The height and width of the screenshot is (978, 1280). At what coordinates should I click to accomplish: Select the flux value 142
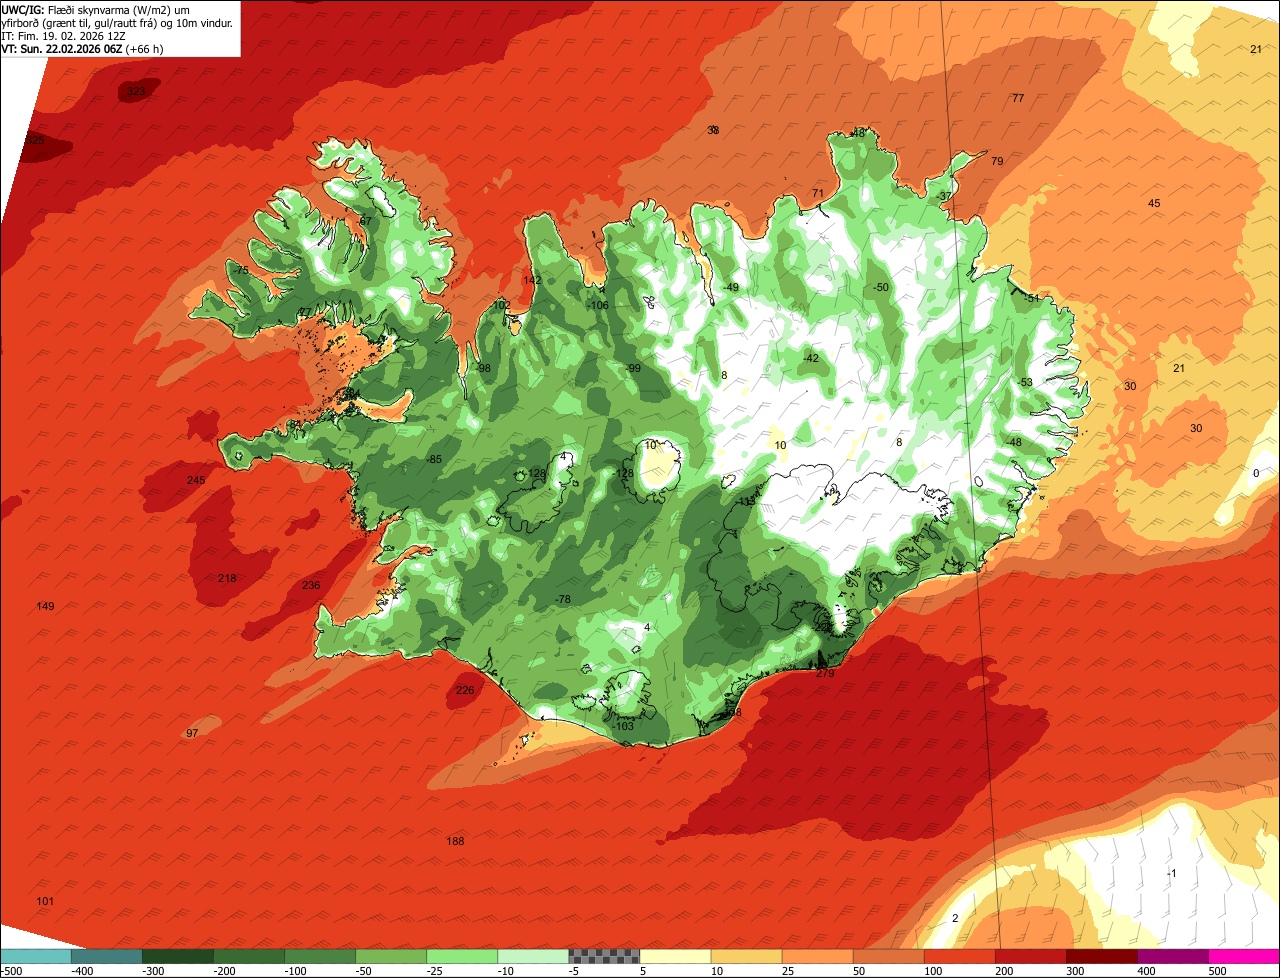coord(532,280)
